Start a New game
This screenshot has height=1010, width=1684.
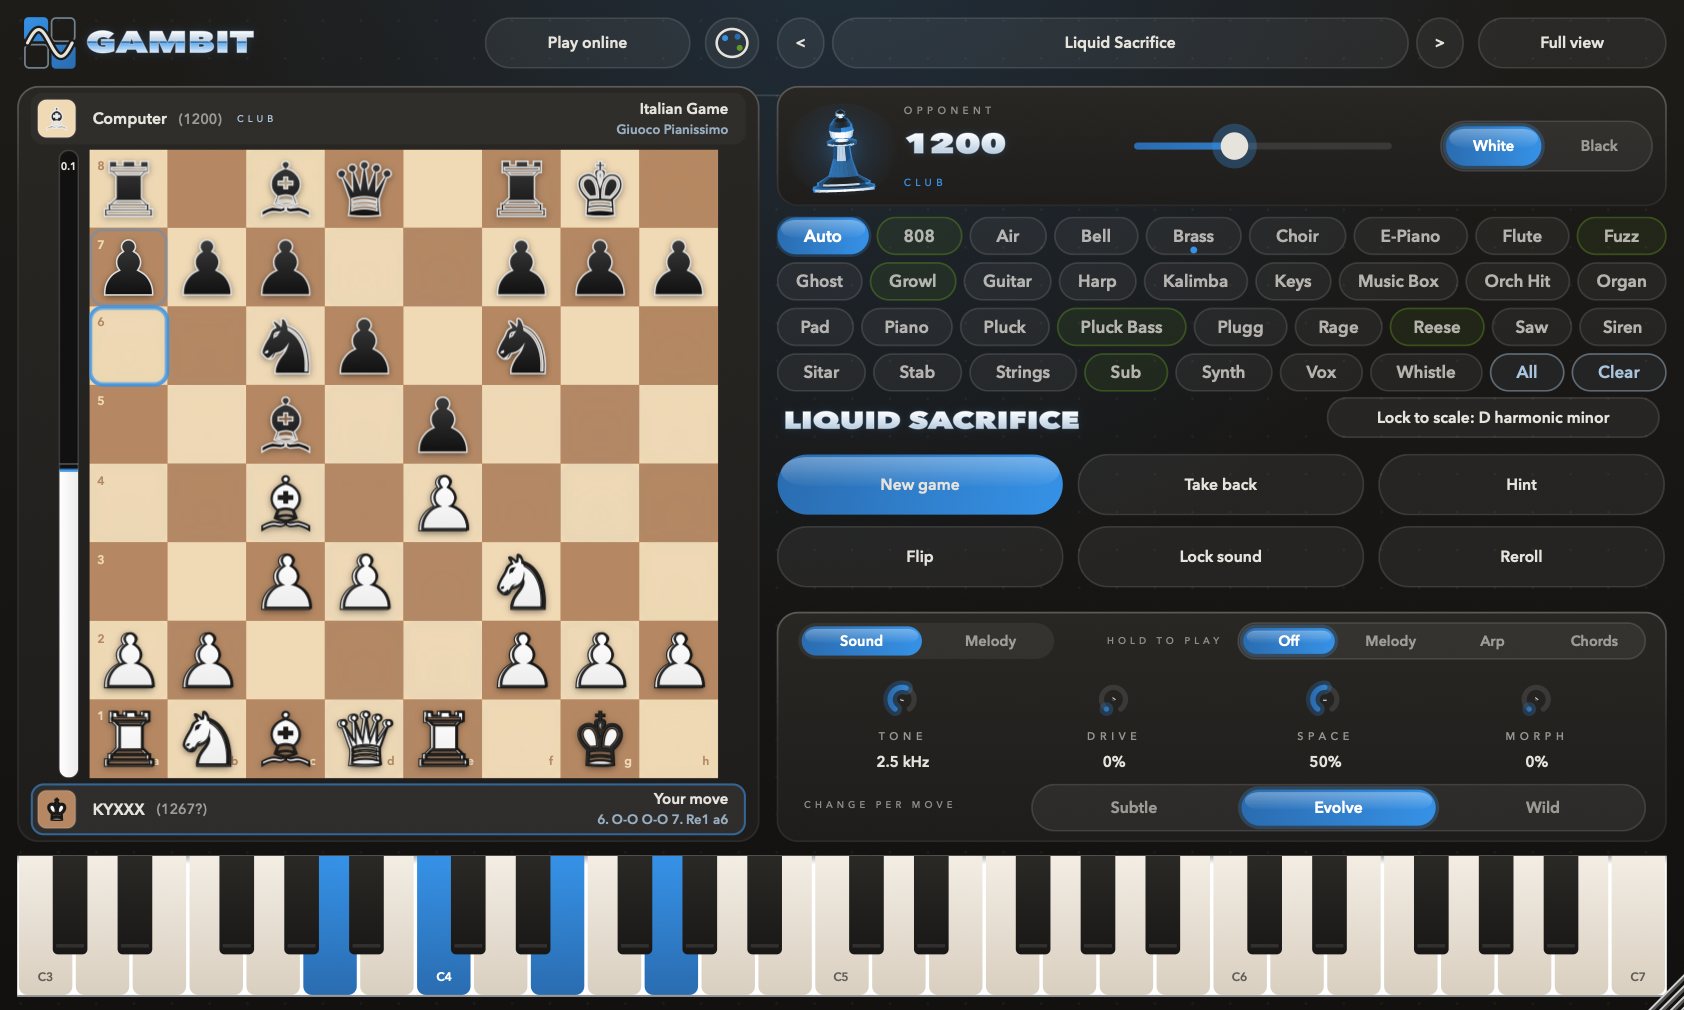pyautogui.click(x=919, y=485)
